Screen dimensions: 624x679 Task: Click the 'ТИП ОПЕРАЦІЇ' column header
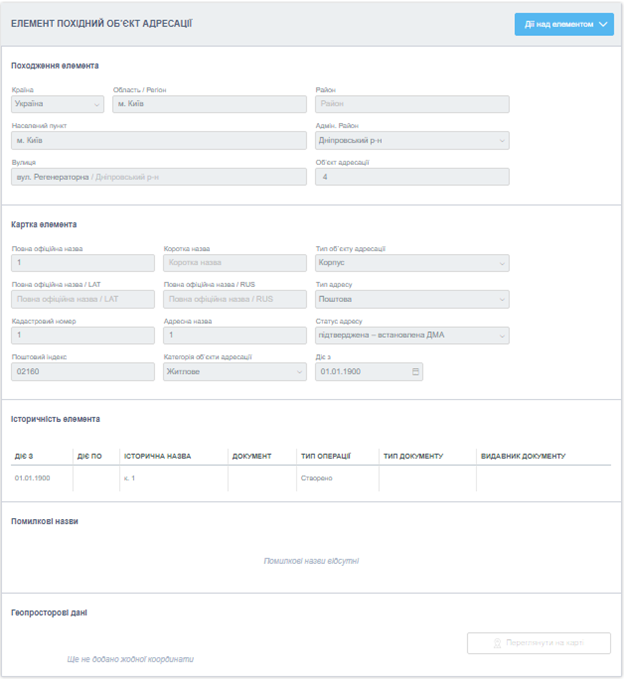pyautogui.click(x=325, y=456)
